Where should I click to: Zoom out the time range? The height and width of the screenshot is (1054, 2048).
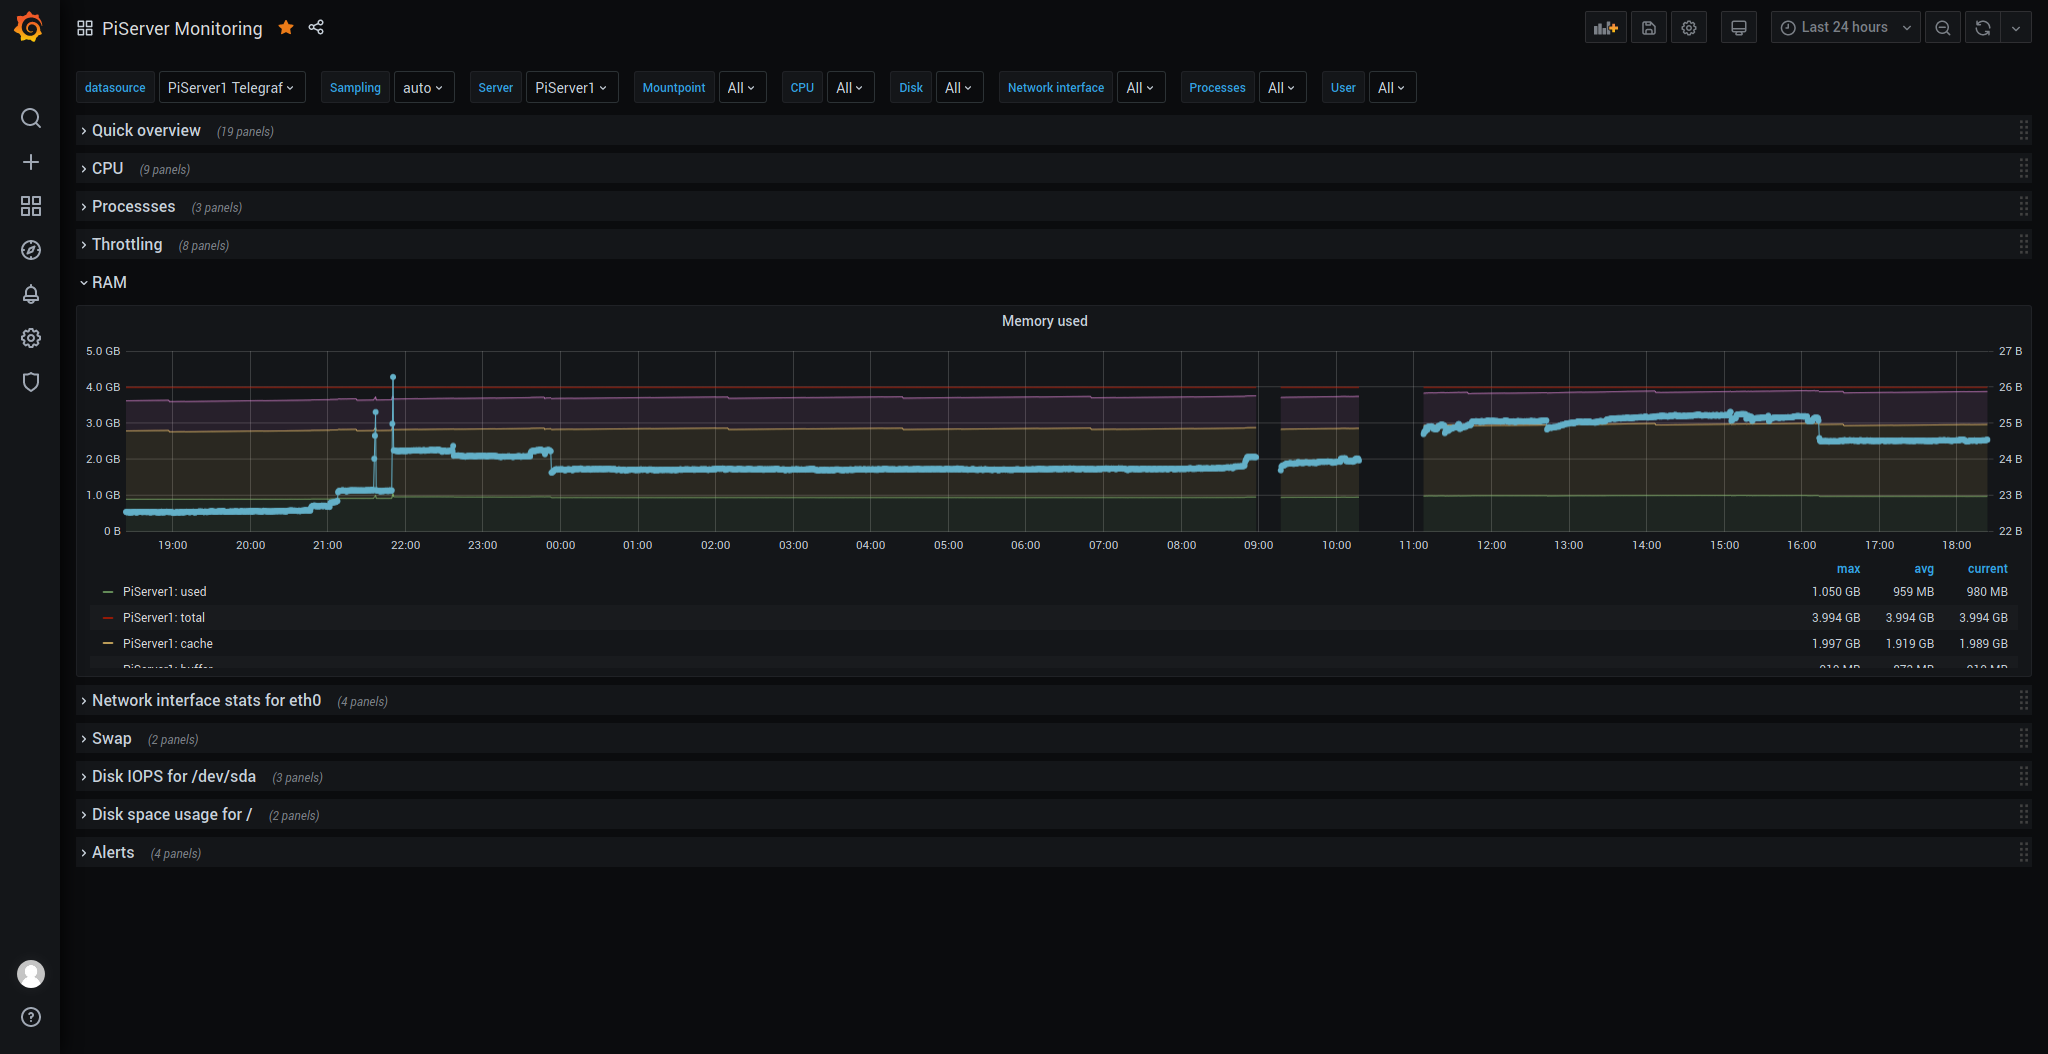pyautogui.click(x=1943, y=28)
